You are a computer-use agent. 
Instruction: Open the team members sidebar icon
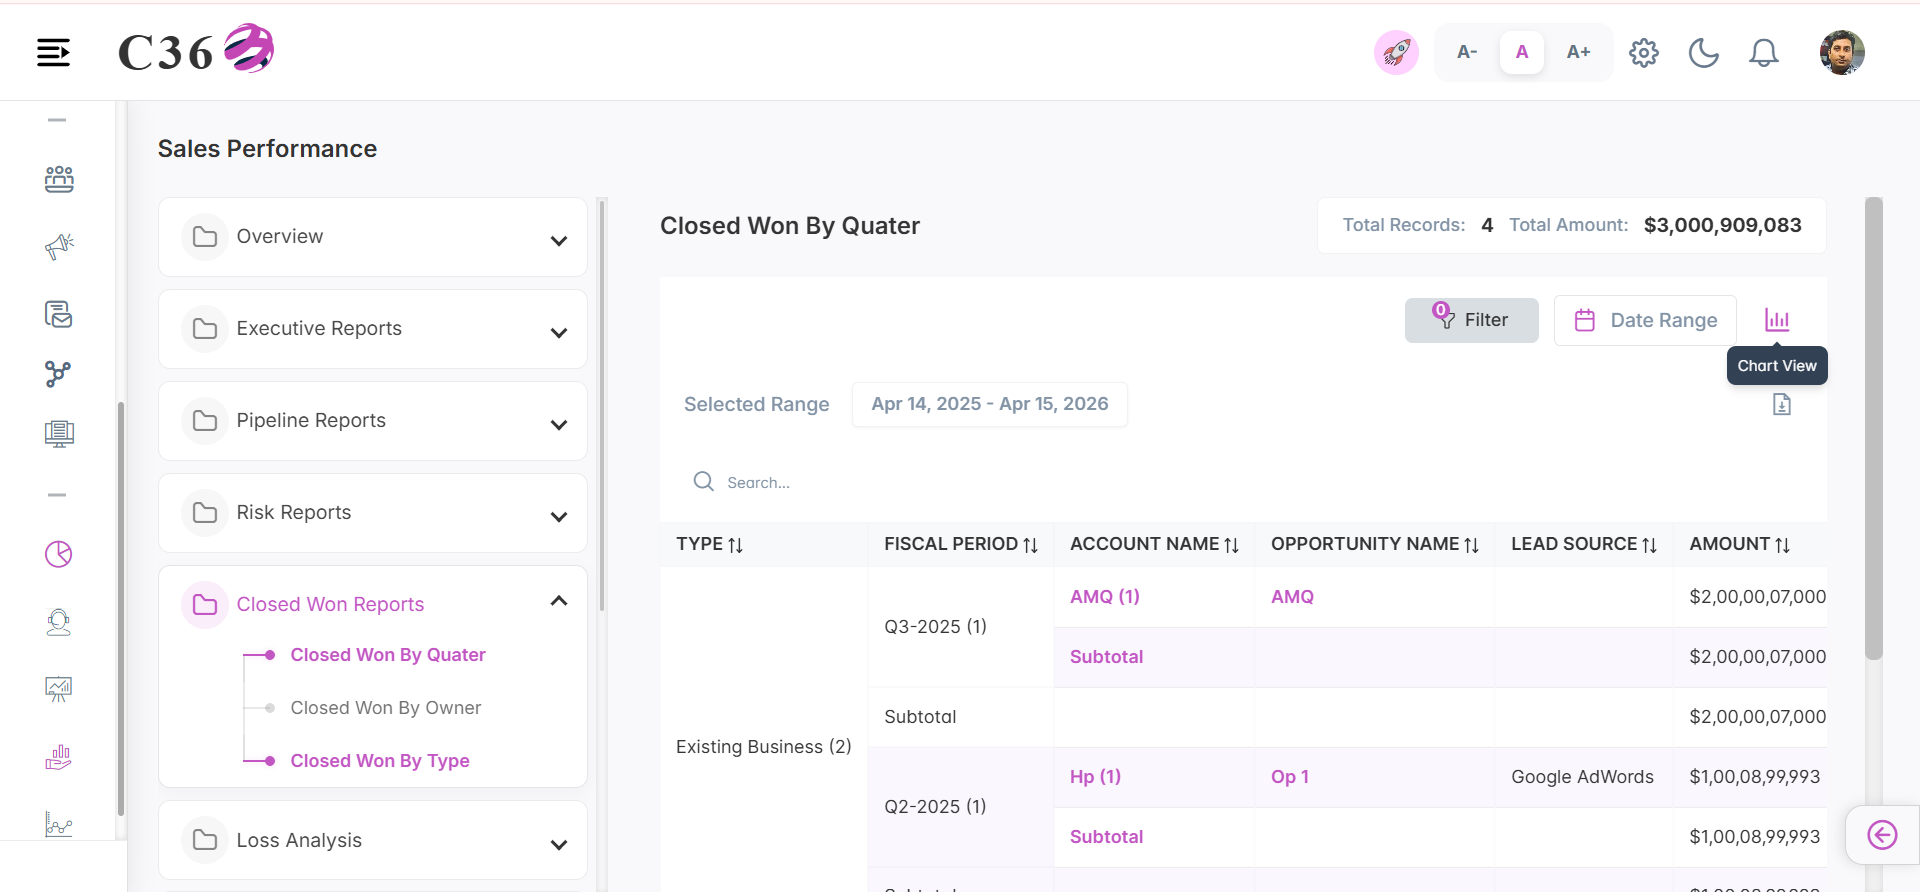(59, 179)
